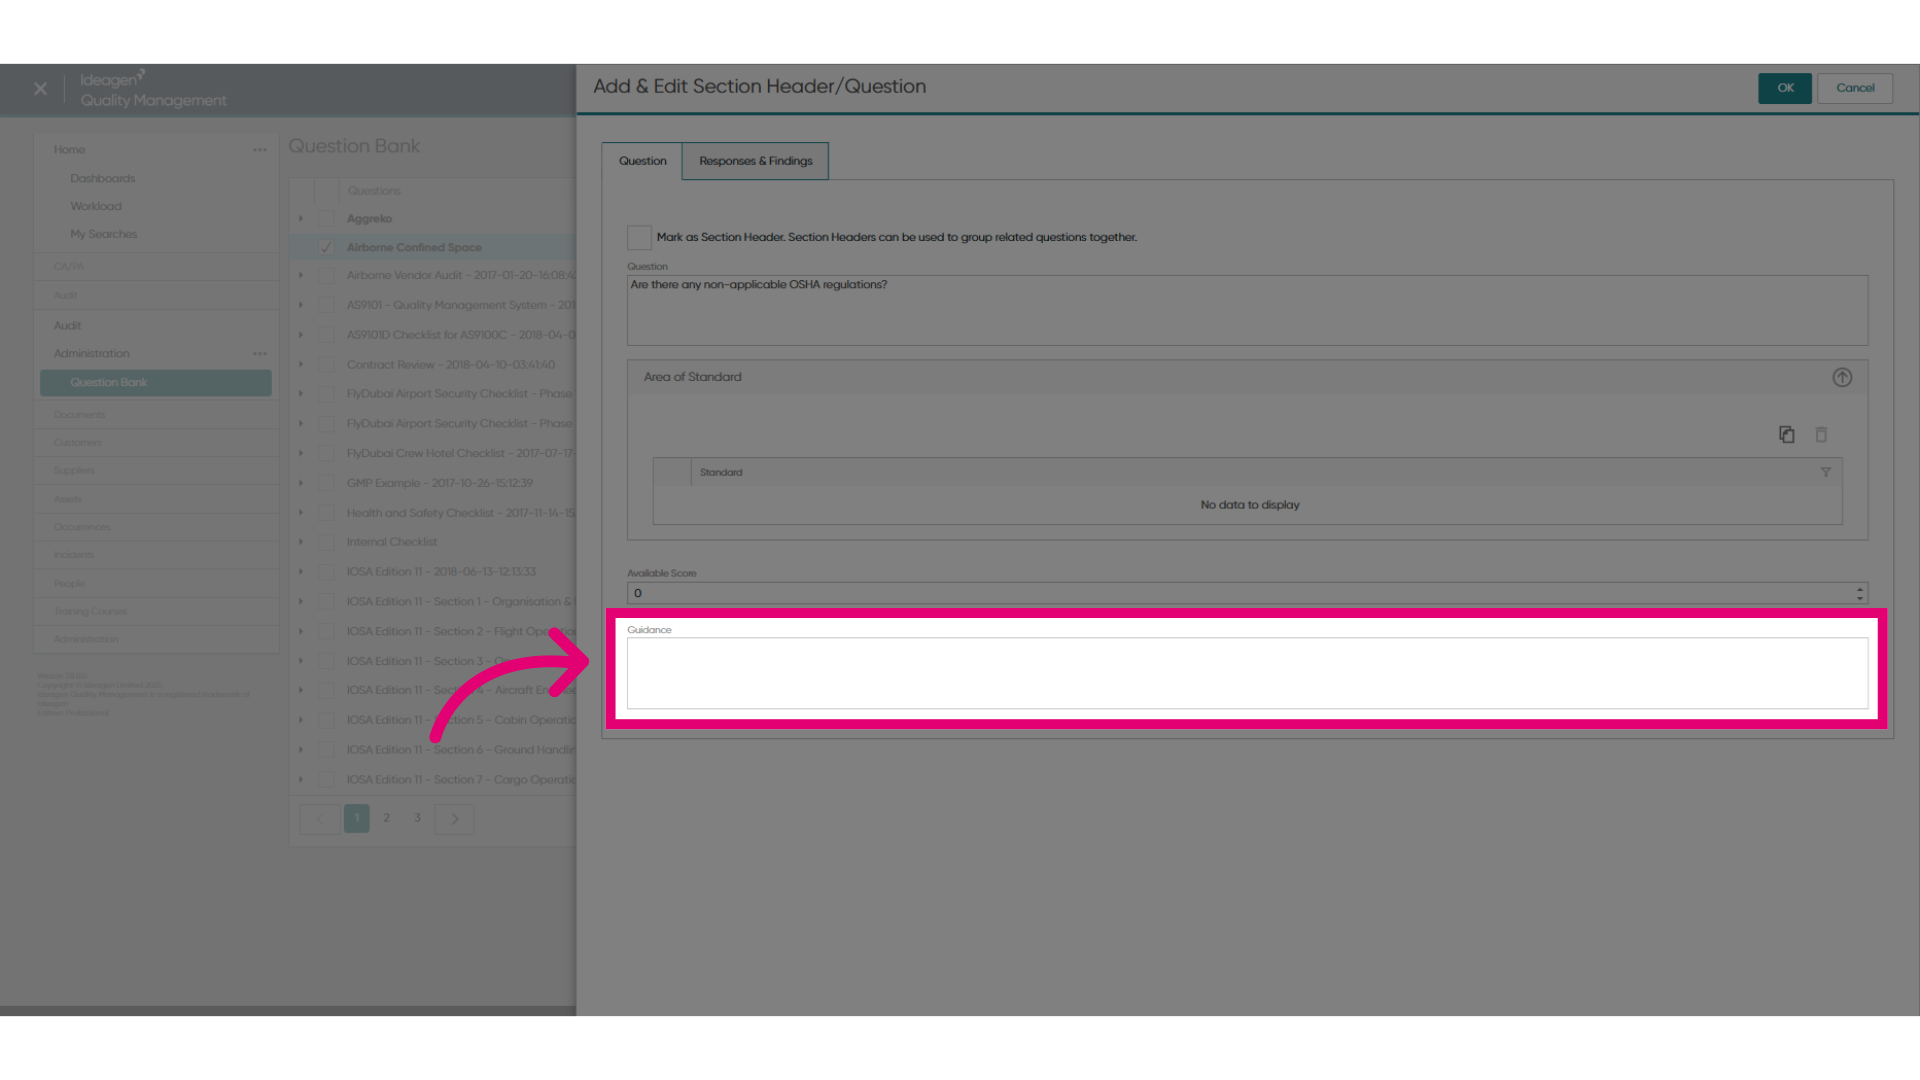Click the Cancel button
1920x1080 pixels.
pos(1855,88)
